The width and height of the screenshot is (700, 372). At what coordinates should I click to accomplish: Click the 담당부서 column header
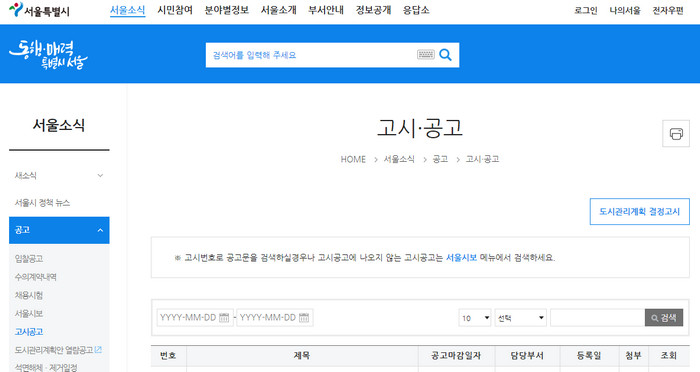tap(527, 355)
